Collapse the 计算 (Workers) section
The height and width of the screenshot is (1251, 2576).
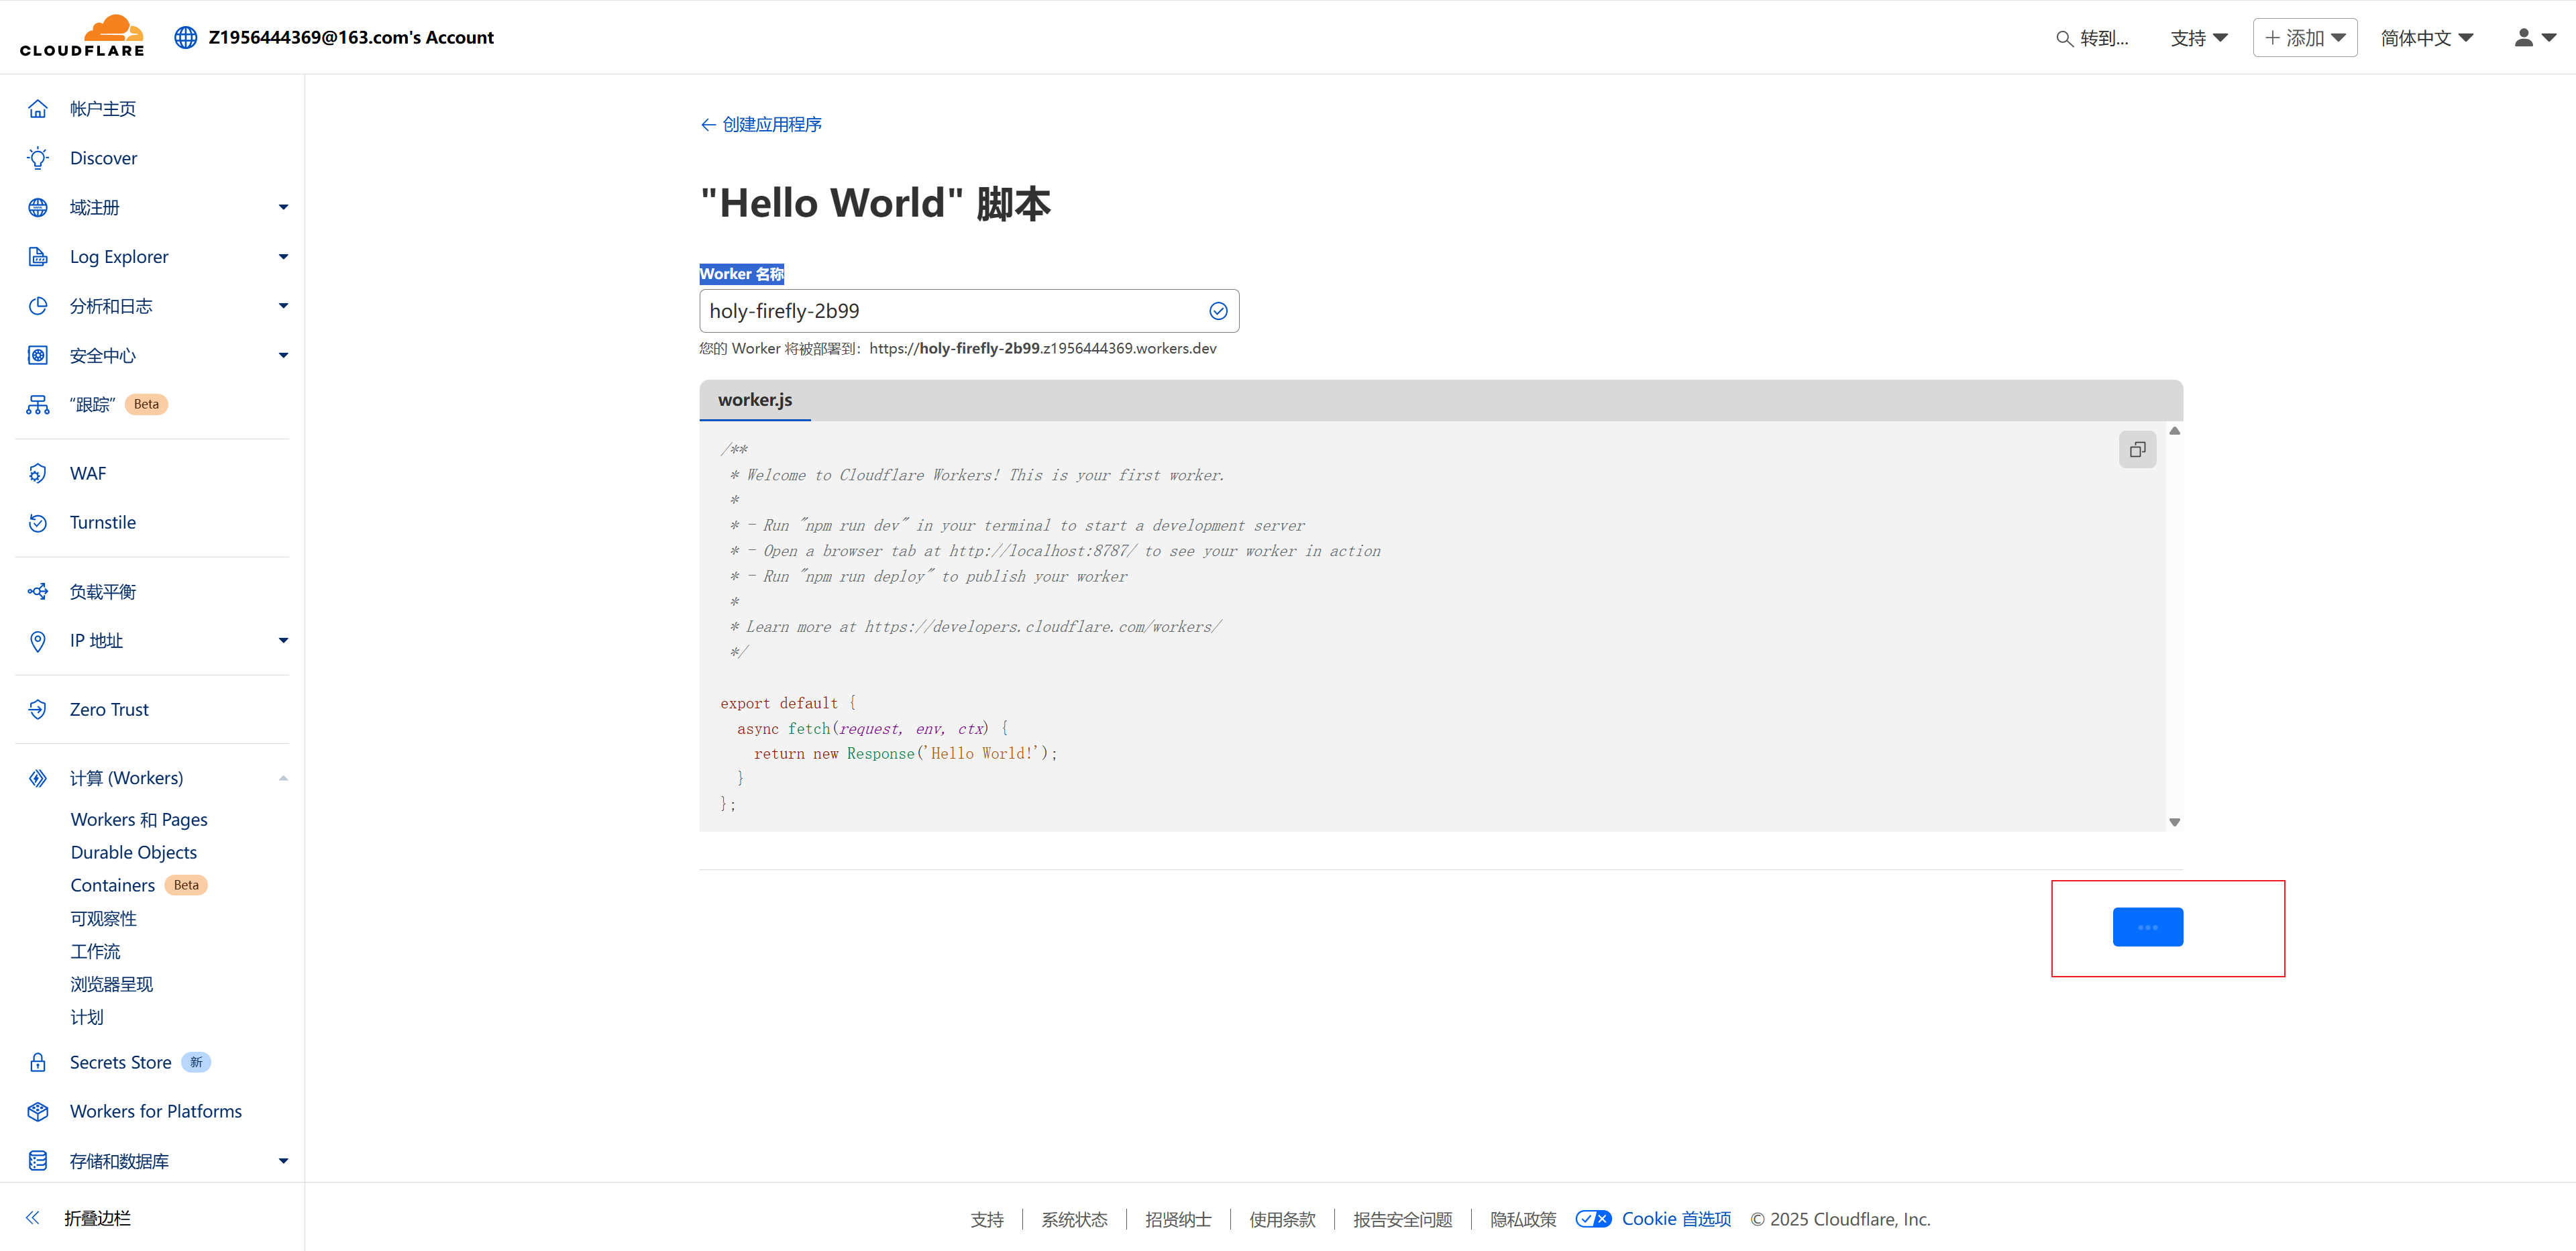(x=283, y=778)
